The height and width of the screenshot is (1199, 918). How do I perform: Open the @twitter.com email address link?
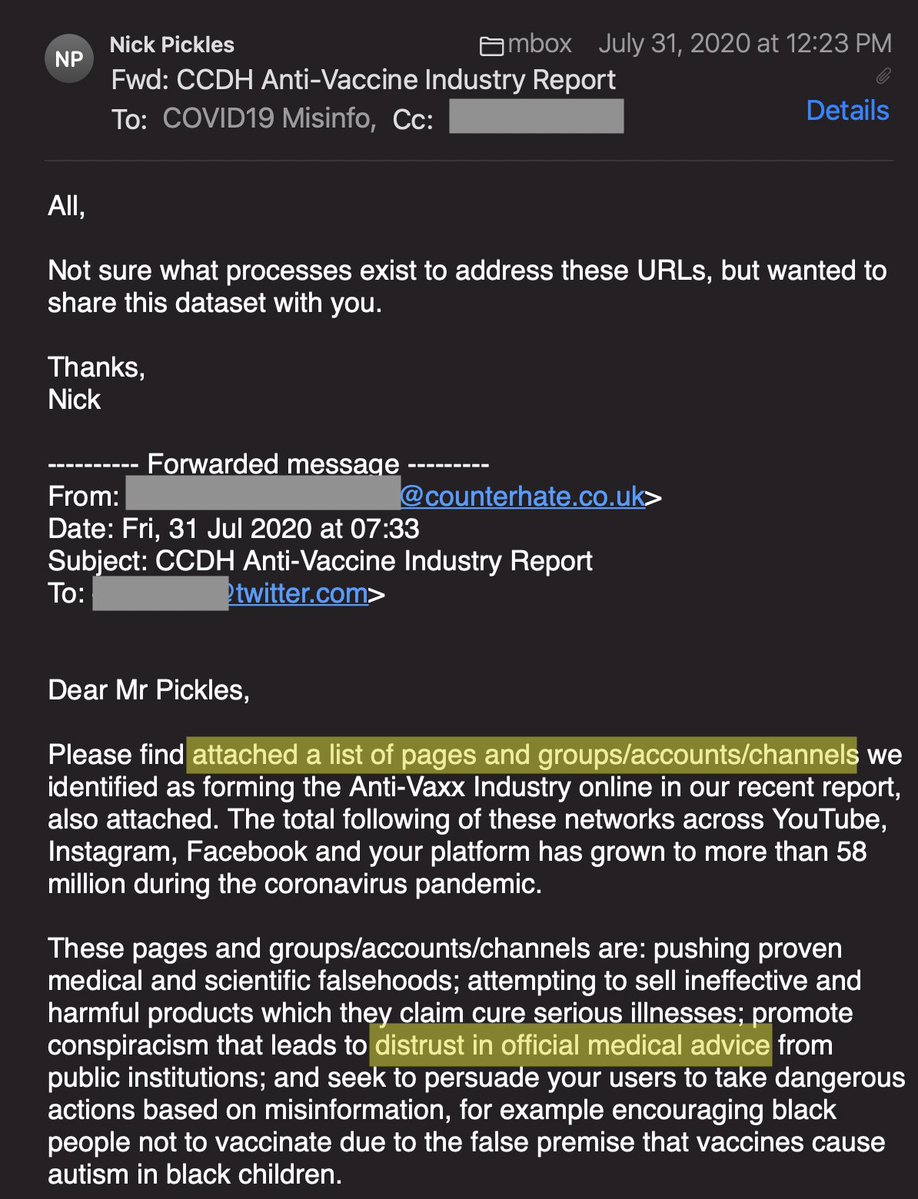pos(297,593)
